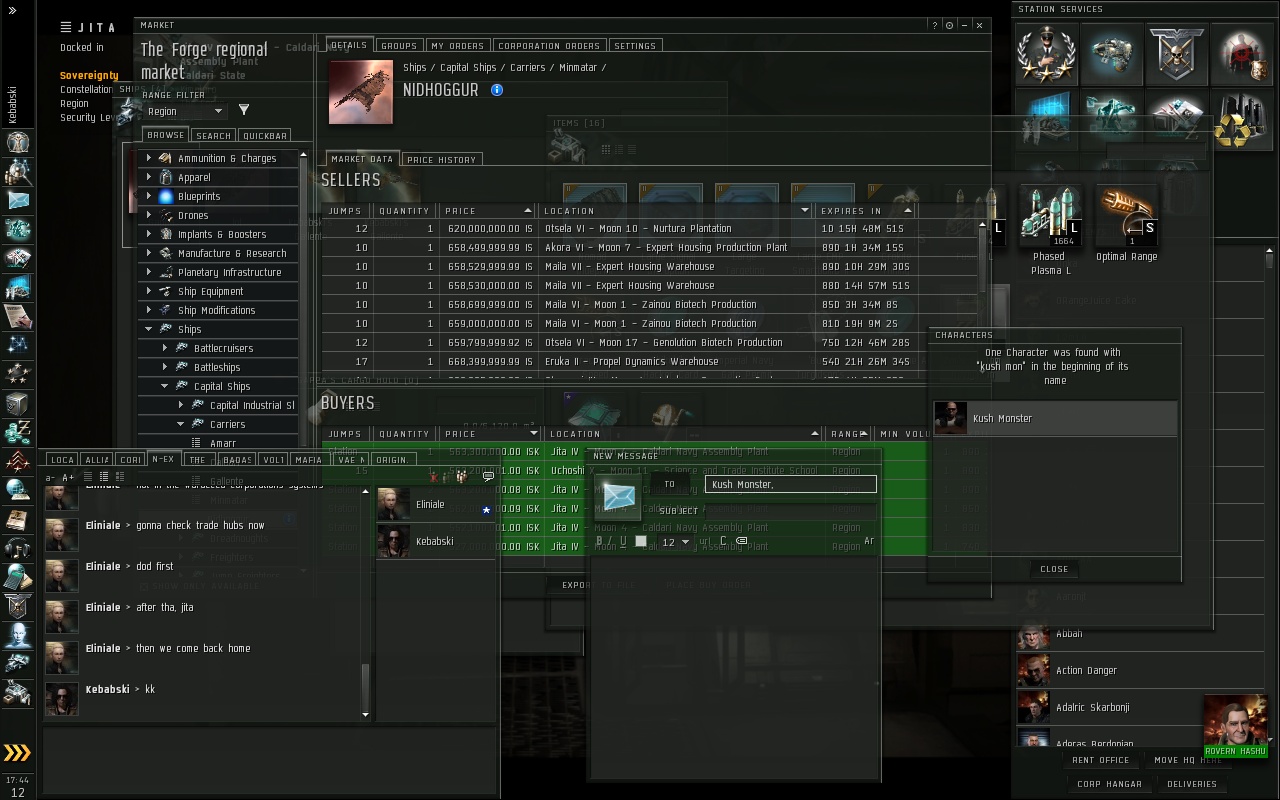Open the corporation stars icon in sidebar
Image resolution: width=1280 pixels, height=800 pixels.
[17, 375]
